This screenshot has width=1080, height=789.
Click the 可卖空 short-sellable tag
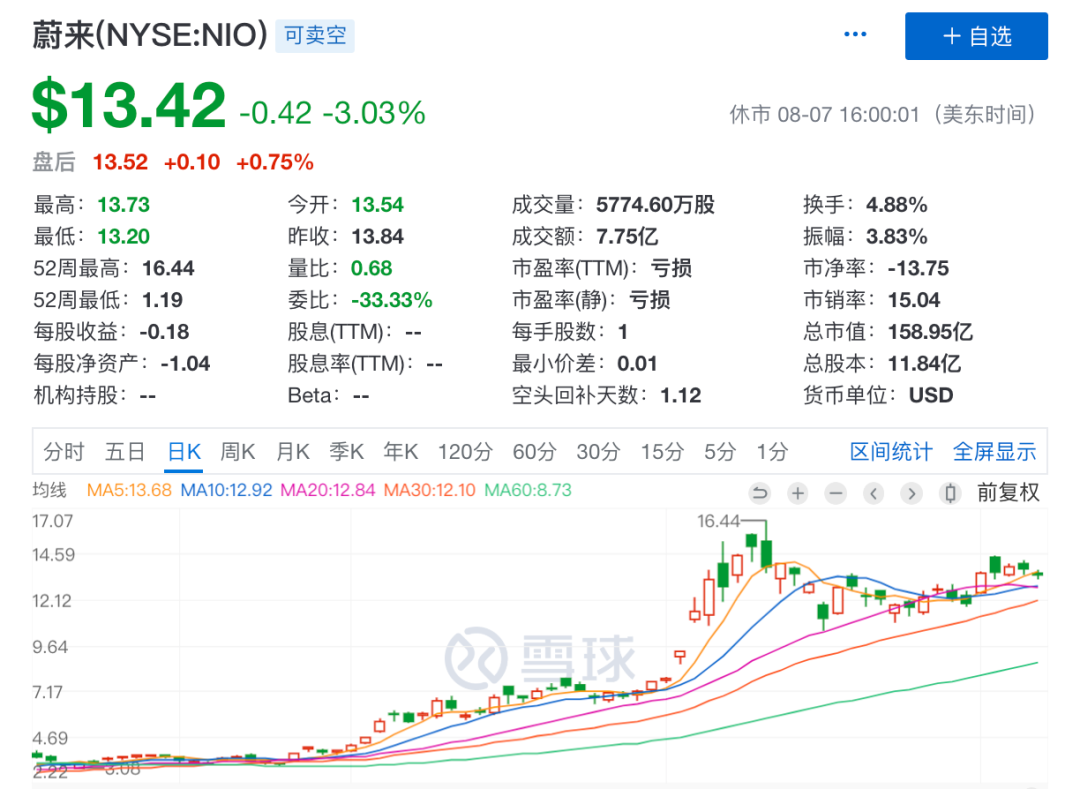(315, 36)
